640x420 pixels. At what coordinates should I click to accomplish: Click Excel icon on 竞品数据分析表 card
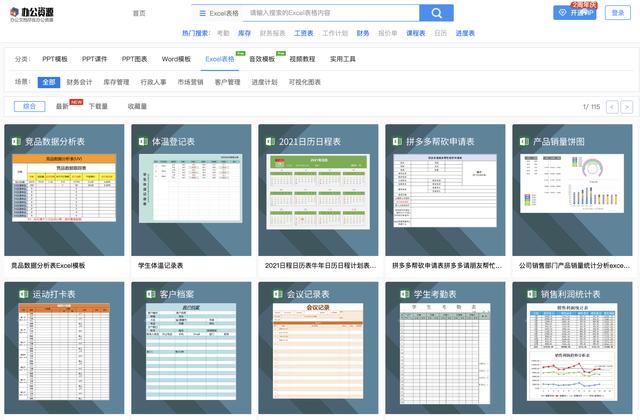[16, 142]
